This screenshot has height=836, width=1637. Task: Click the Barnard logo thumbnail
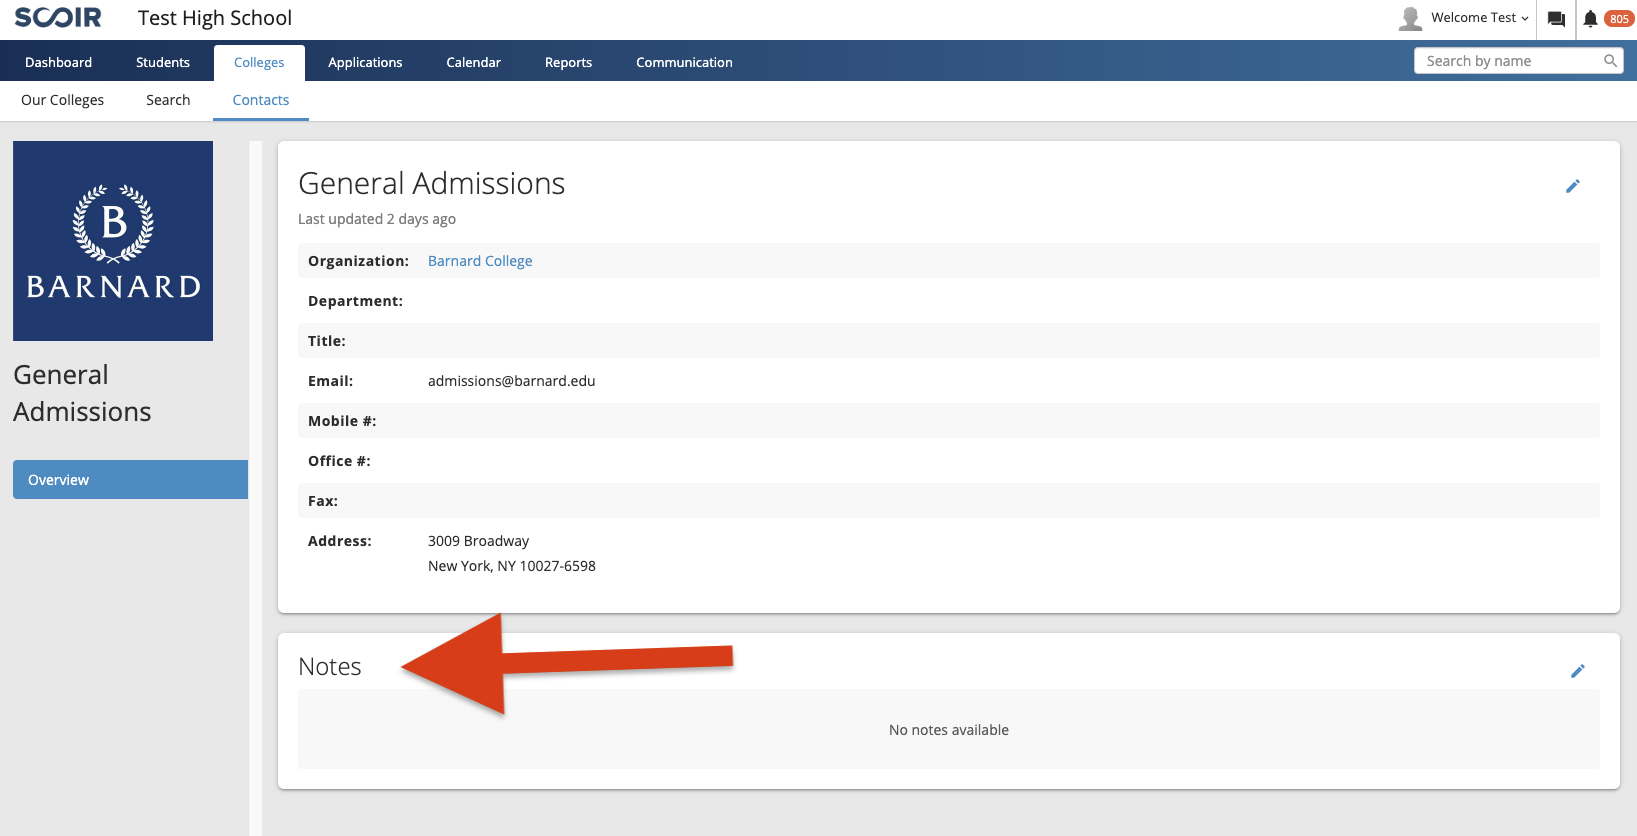coord(113,241)
